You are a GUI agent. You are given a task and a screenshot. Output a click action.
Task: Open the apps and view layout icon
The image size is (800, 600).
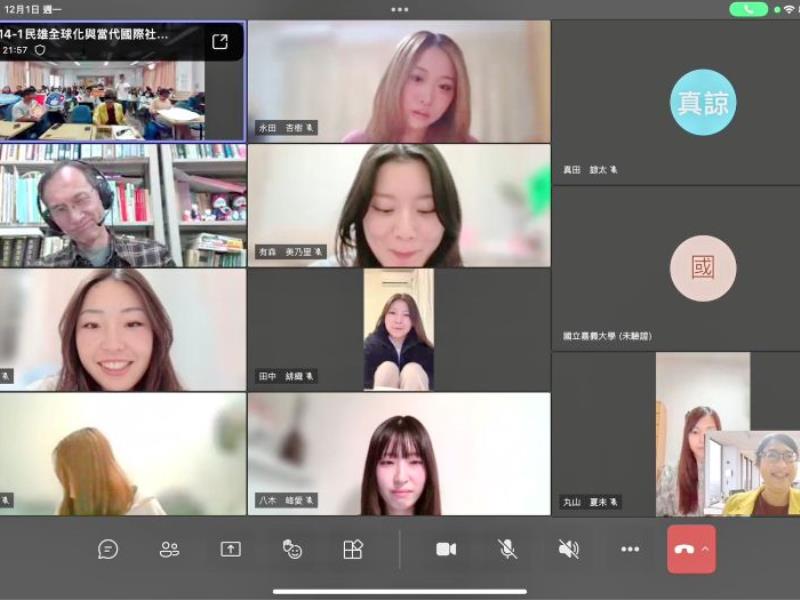[x=353, y=549]
